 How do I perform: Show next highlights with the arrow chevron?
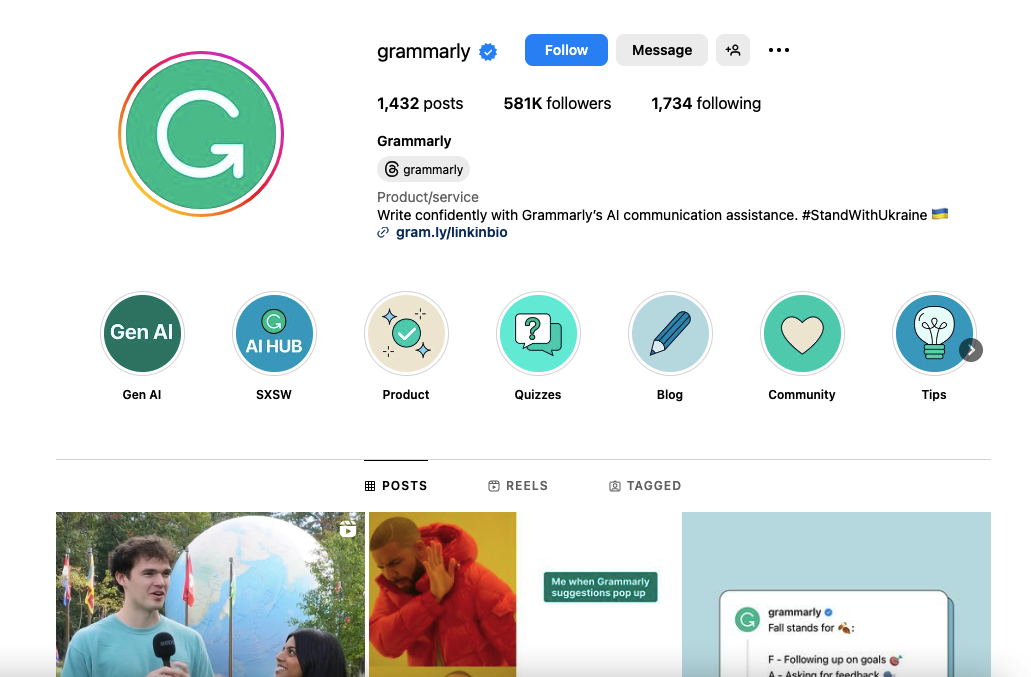971,350
